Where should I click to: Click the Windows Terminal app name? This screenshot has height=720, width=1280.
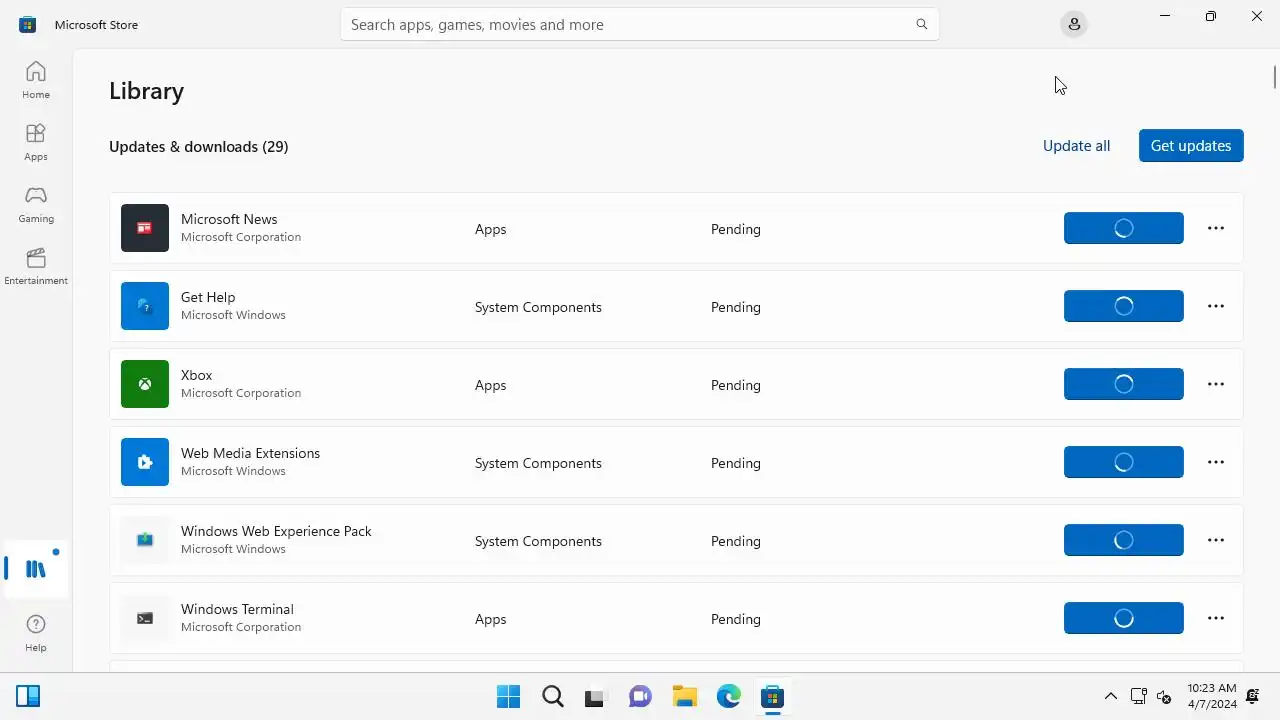coord(237,609)
